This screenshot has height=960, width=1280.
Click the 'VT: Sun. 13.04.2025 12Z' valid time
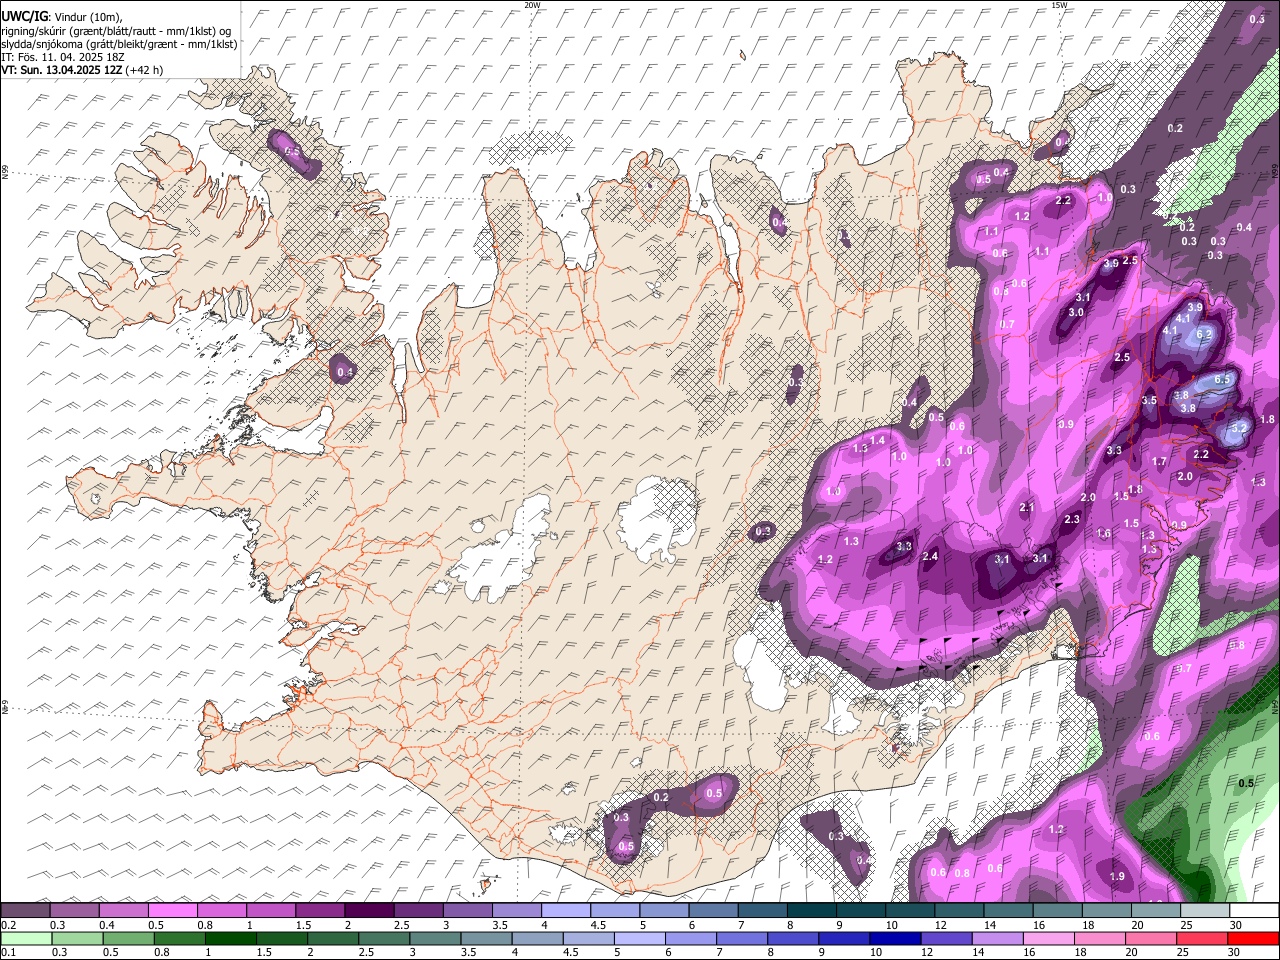click(x=61, y=70)
